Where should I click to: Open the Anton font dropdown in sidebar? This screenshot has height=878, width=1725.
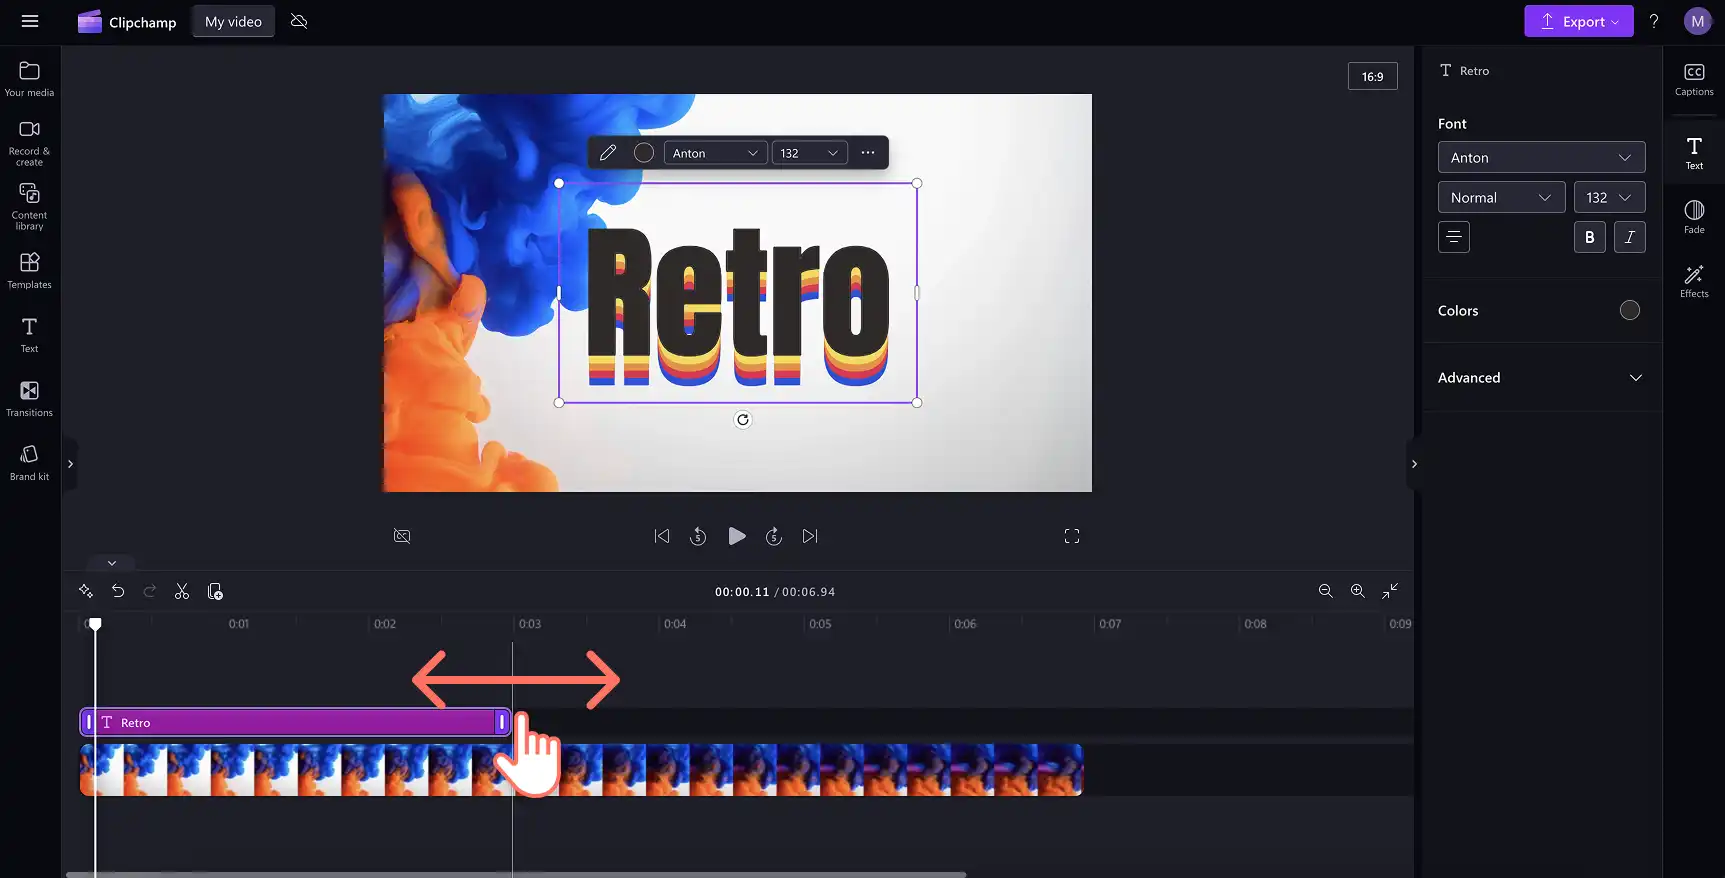click(1541, 157)
